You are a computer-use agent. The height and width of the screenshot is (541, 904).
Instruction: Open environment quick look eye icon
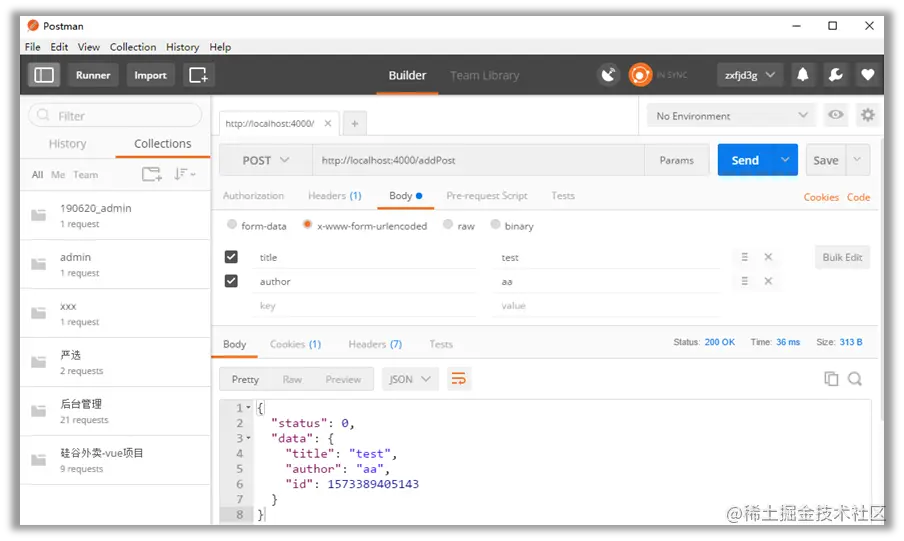point(835,115)
